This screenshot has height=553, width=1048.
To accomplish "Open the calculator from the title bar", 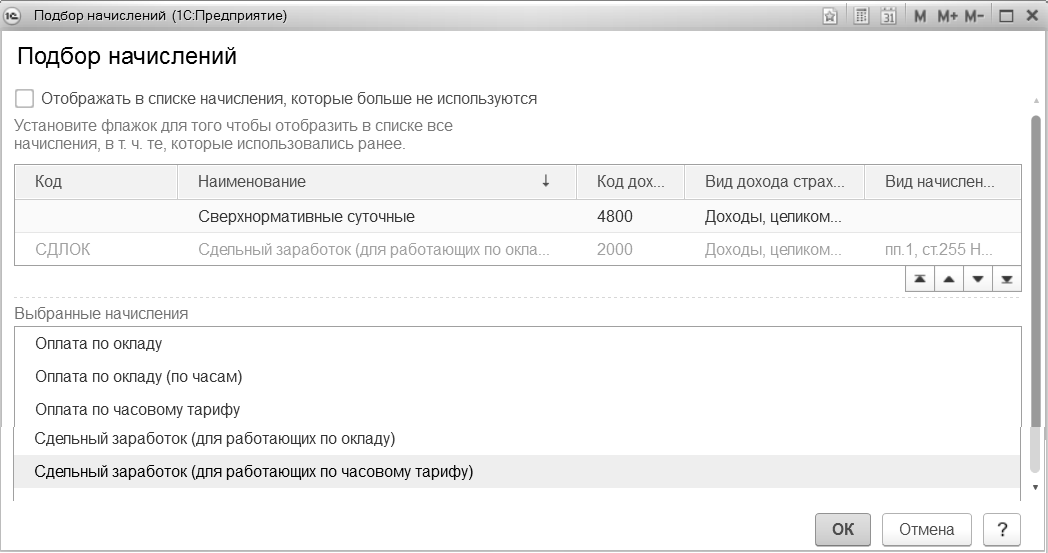I will 861,16.
